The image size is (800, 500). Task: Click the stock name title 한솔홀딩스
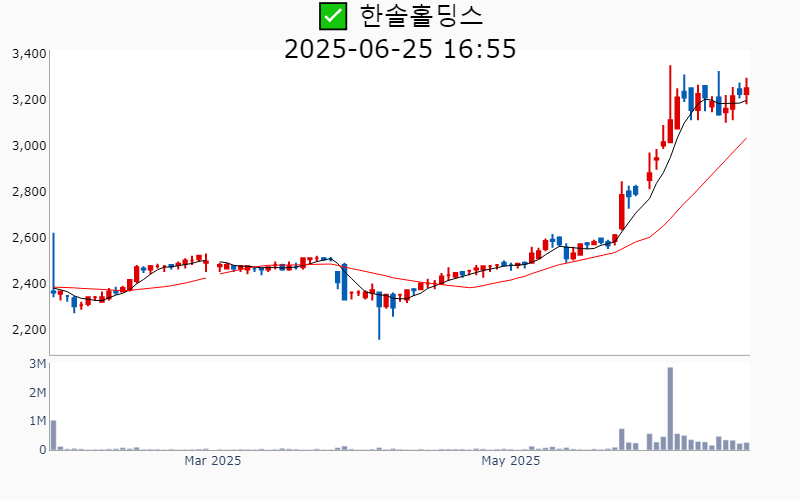click(421, 16)
